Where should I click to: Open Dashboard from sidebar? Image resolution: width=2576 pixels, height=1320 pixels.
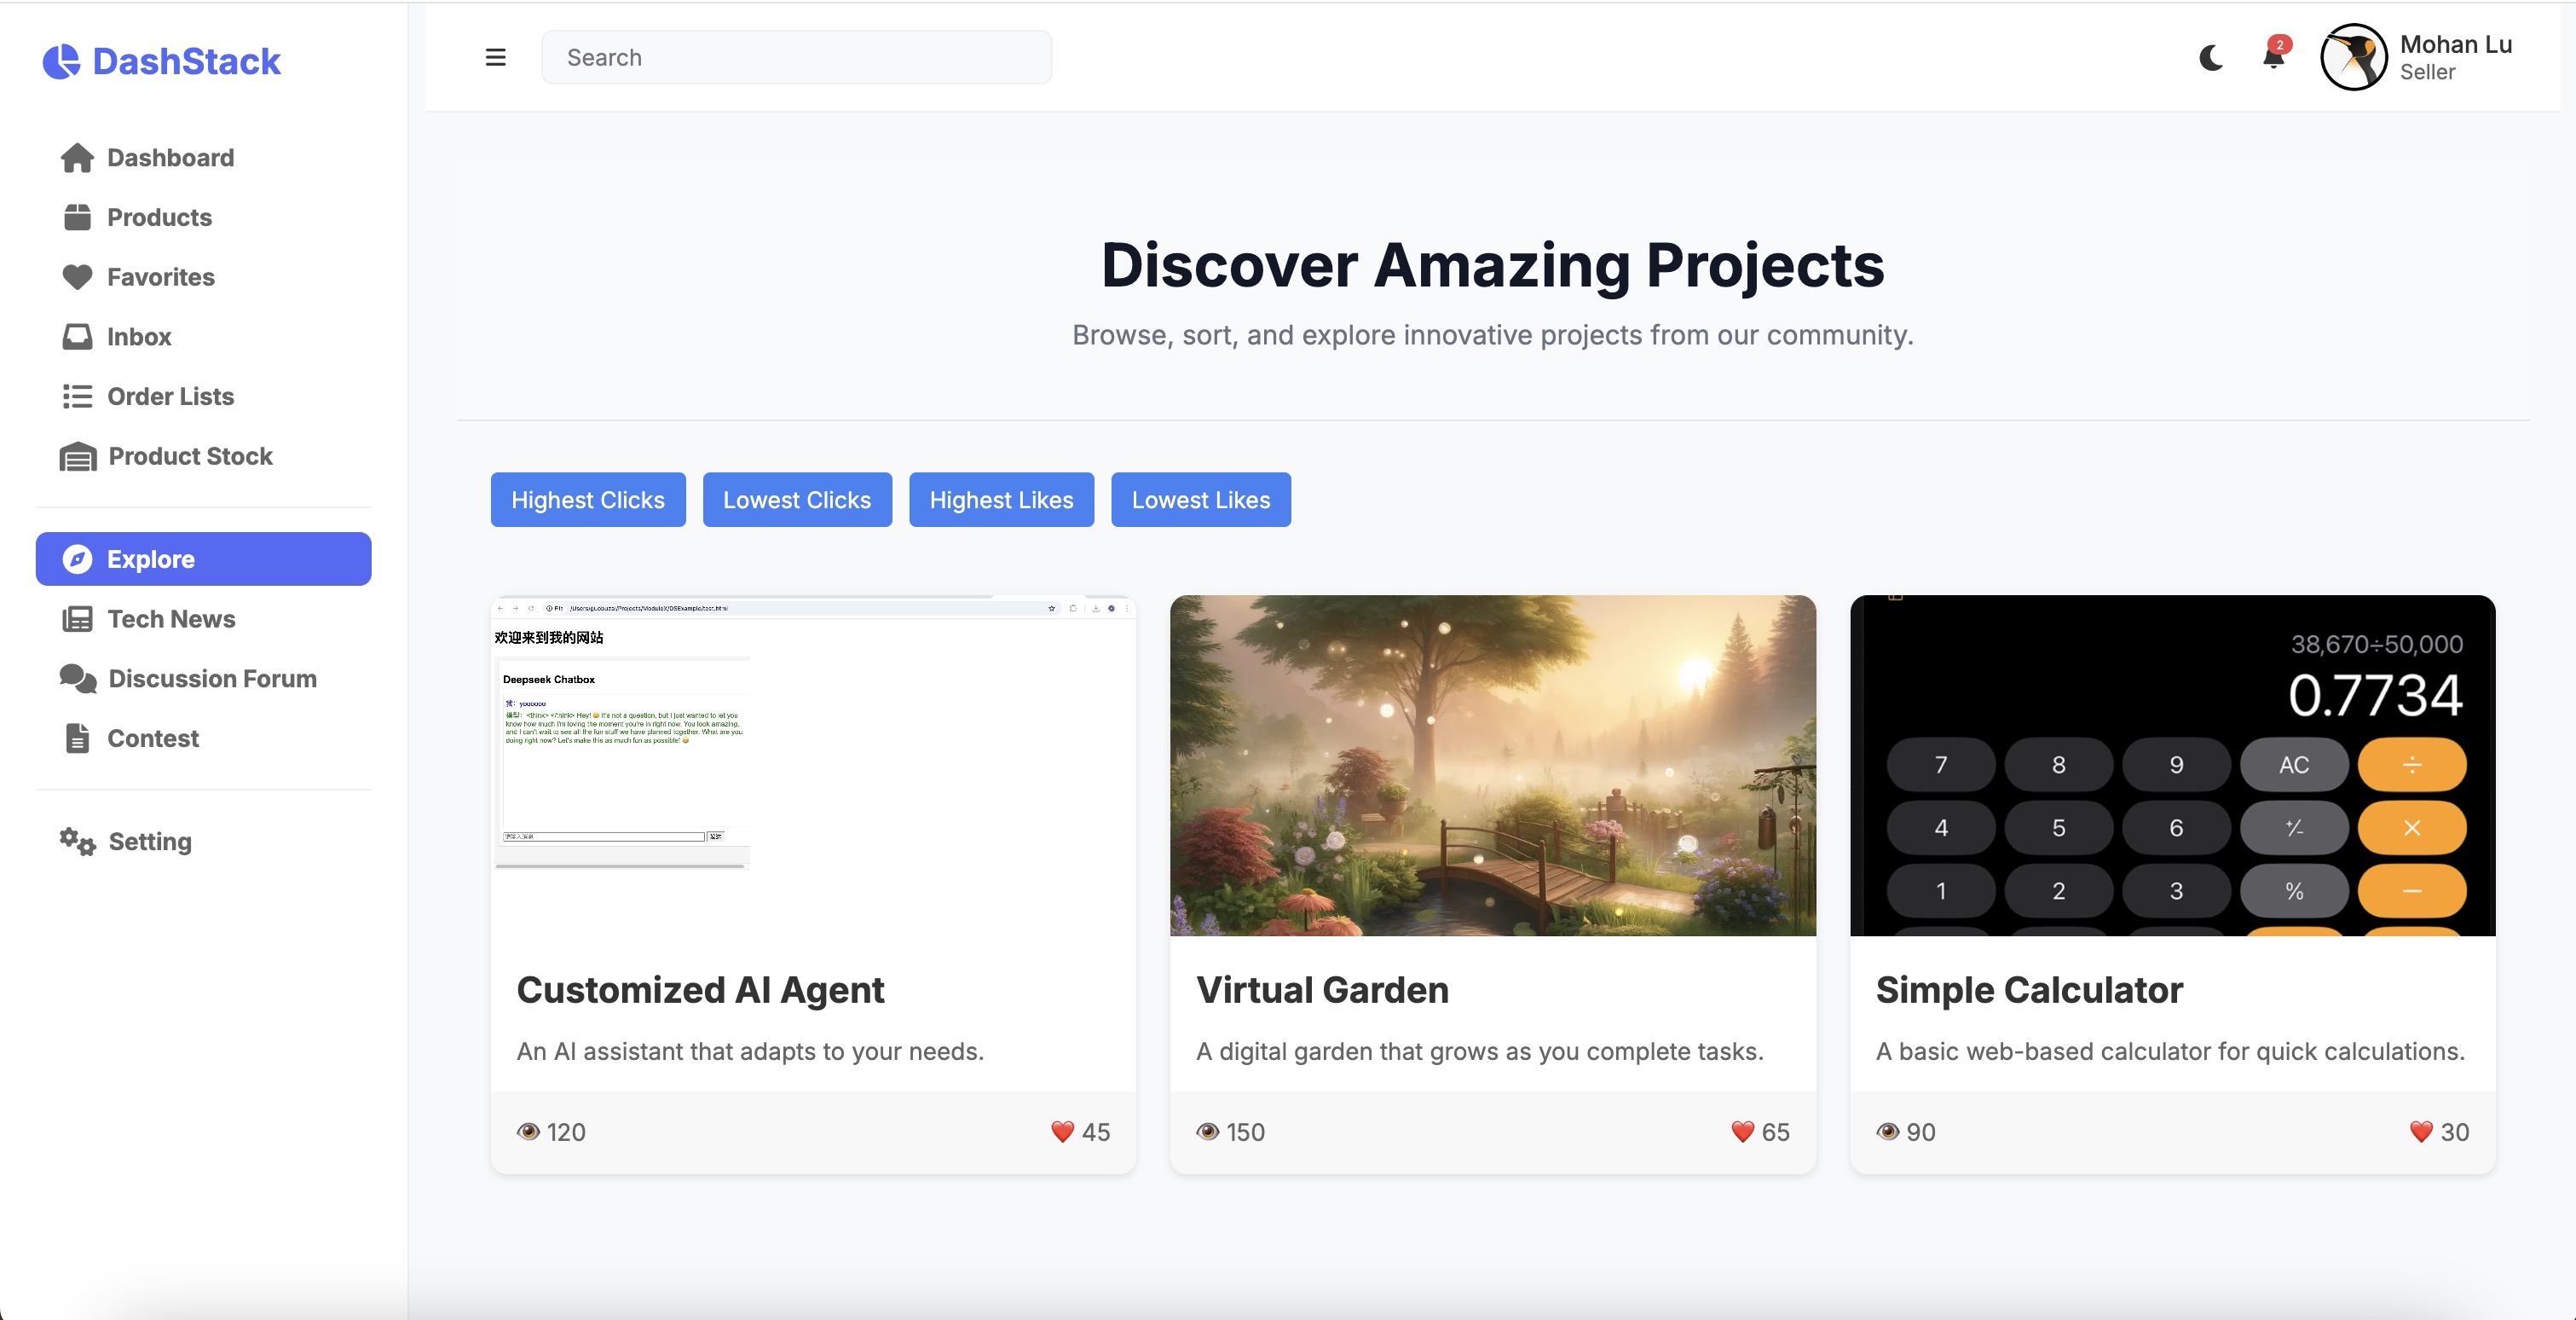[x=170, y=158]
